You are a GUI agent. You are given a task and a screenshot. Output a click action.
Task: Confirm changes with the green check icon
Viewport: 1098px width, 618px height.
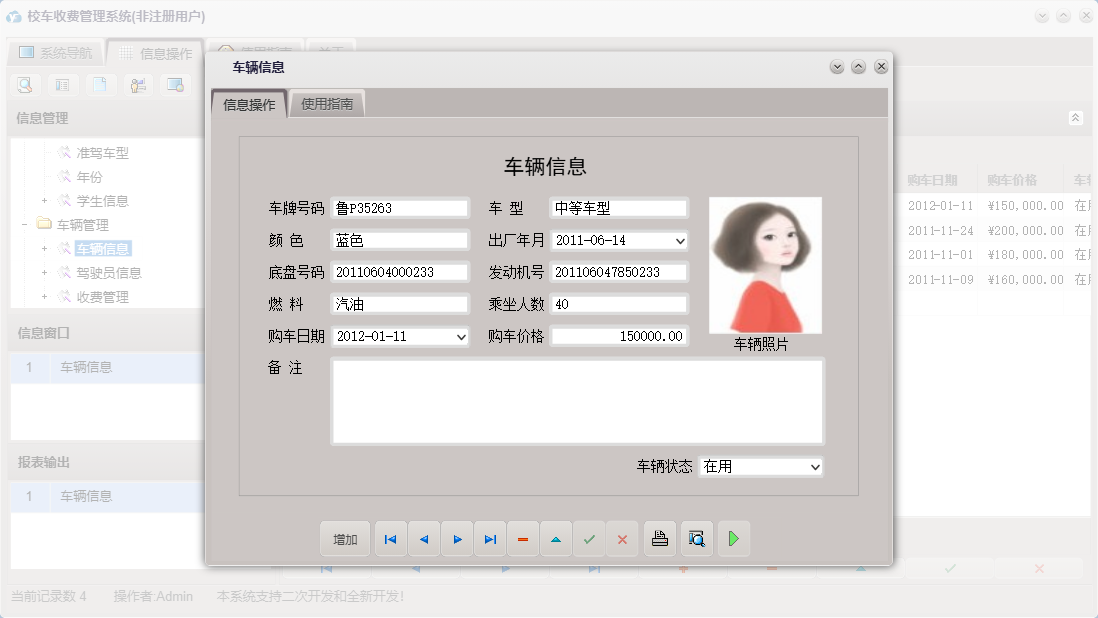point(589,539)
